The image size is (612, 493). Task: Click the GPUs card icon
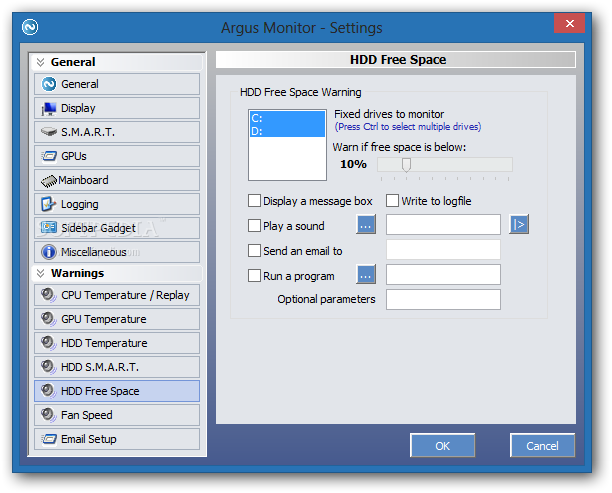coord(49,156)
